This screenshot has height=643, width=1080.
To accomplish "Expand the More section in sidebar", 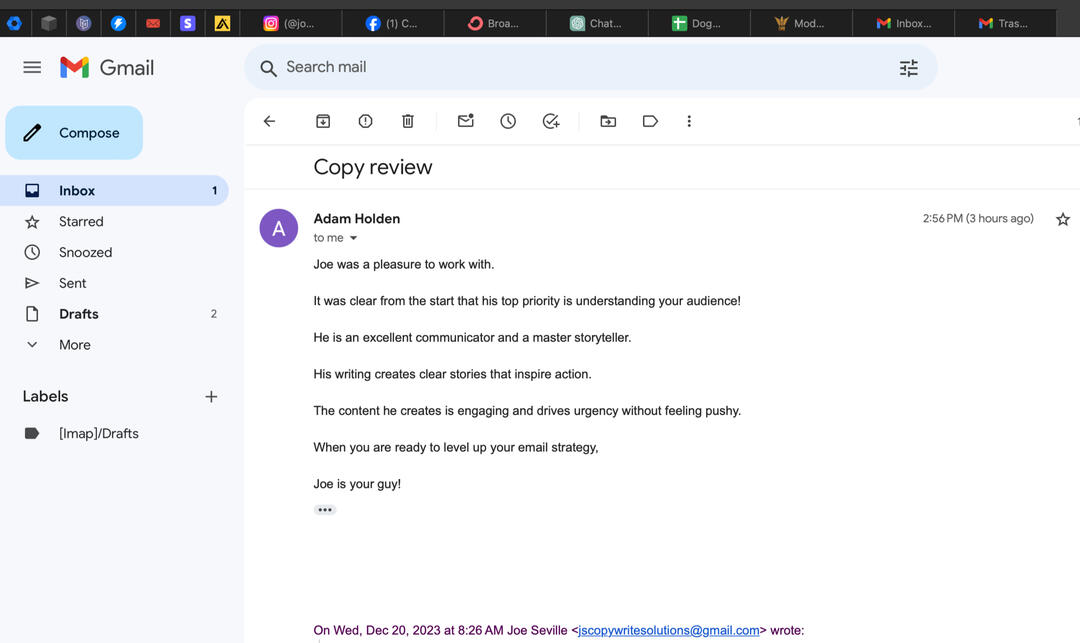I will coord(74,345).
